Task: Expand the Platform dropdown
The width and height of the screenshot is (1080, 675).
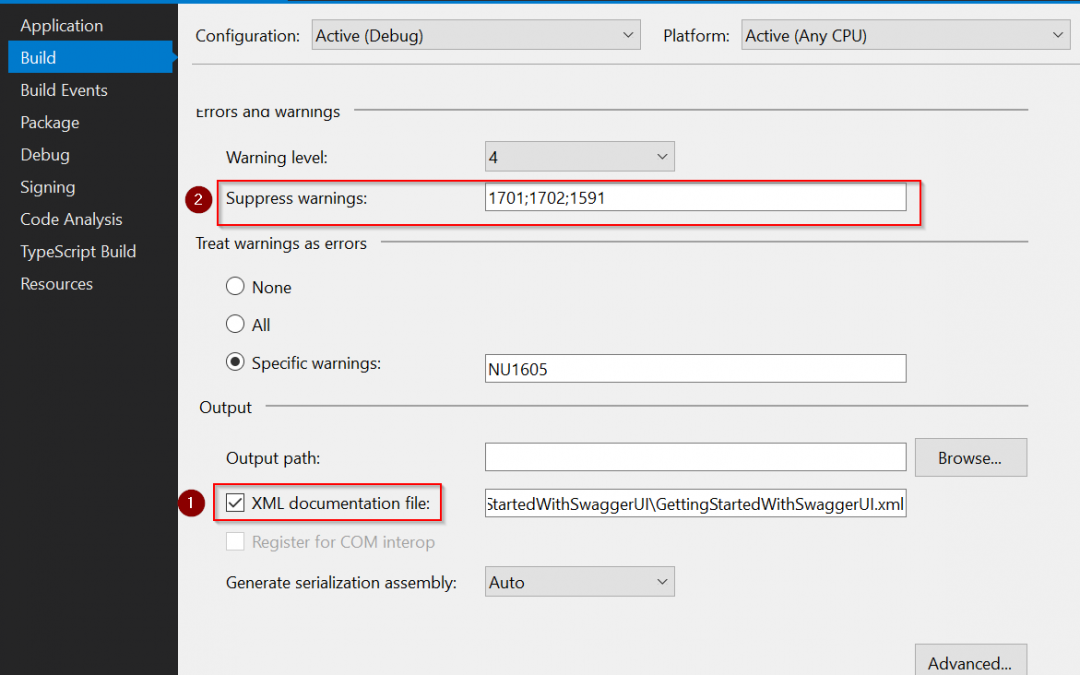Action: click(906, 36)
